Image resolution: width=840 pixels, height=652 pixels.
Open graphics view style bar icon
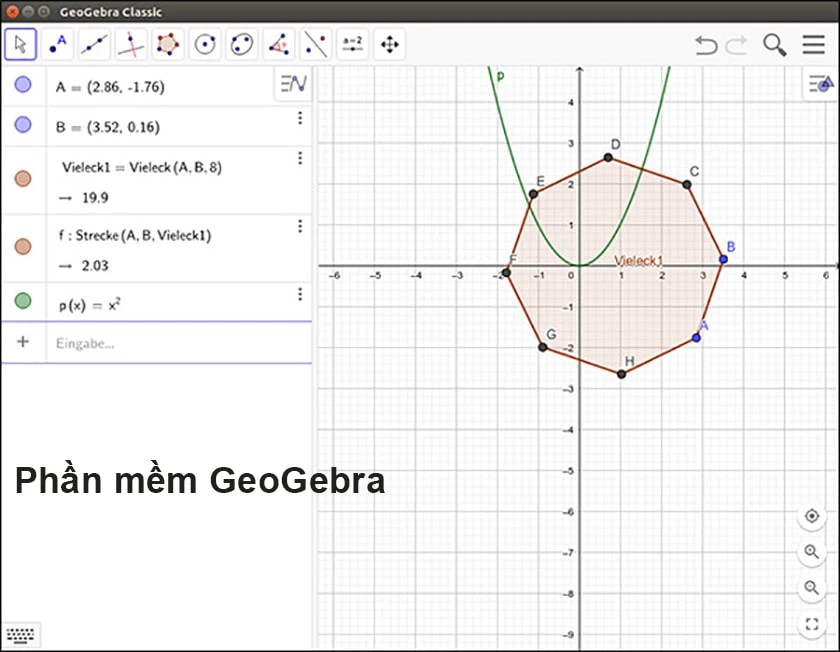[821, 84]
